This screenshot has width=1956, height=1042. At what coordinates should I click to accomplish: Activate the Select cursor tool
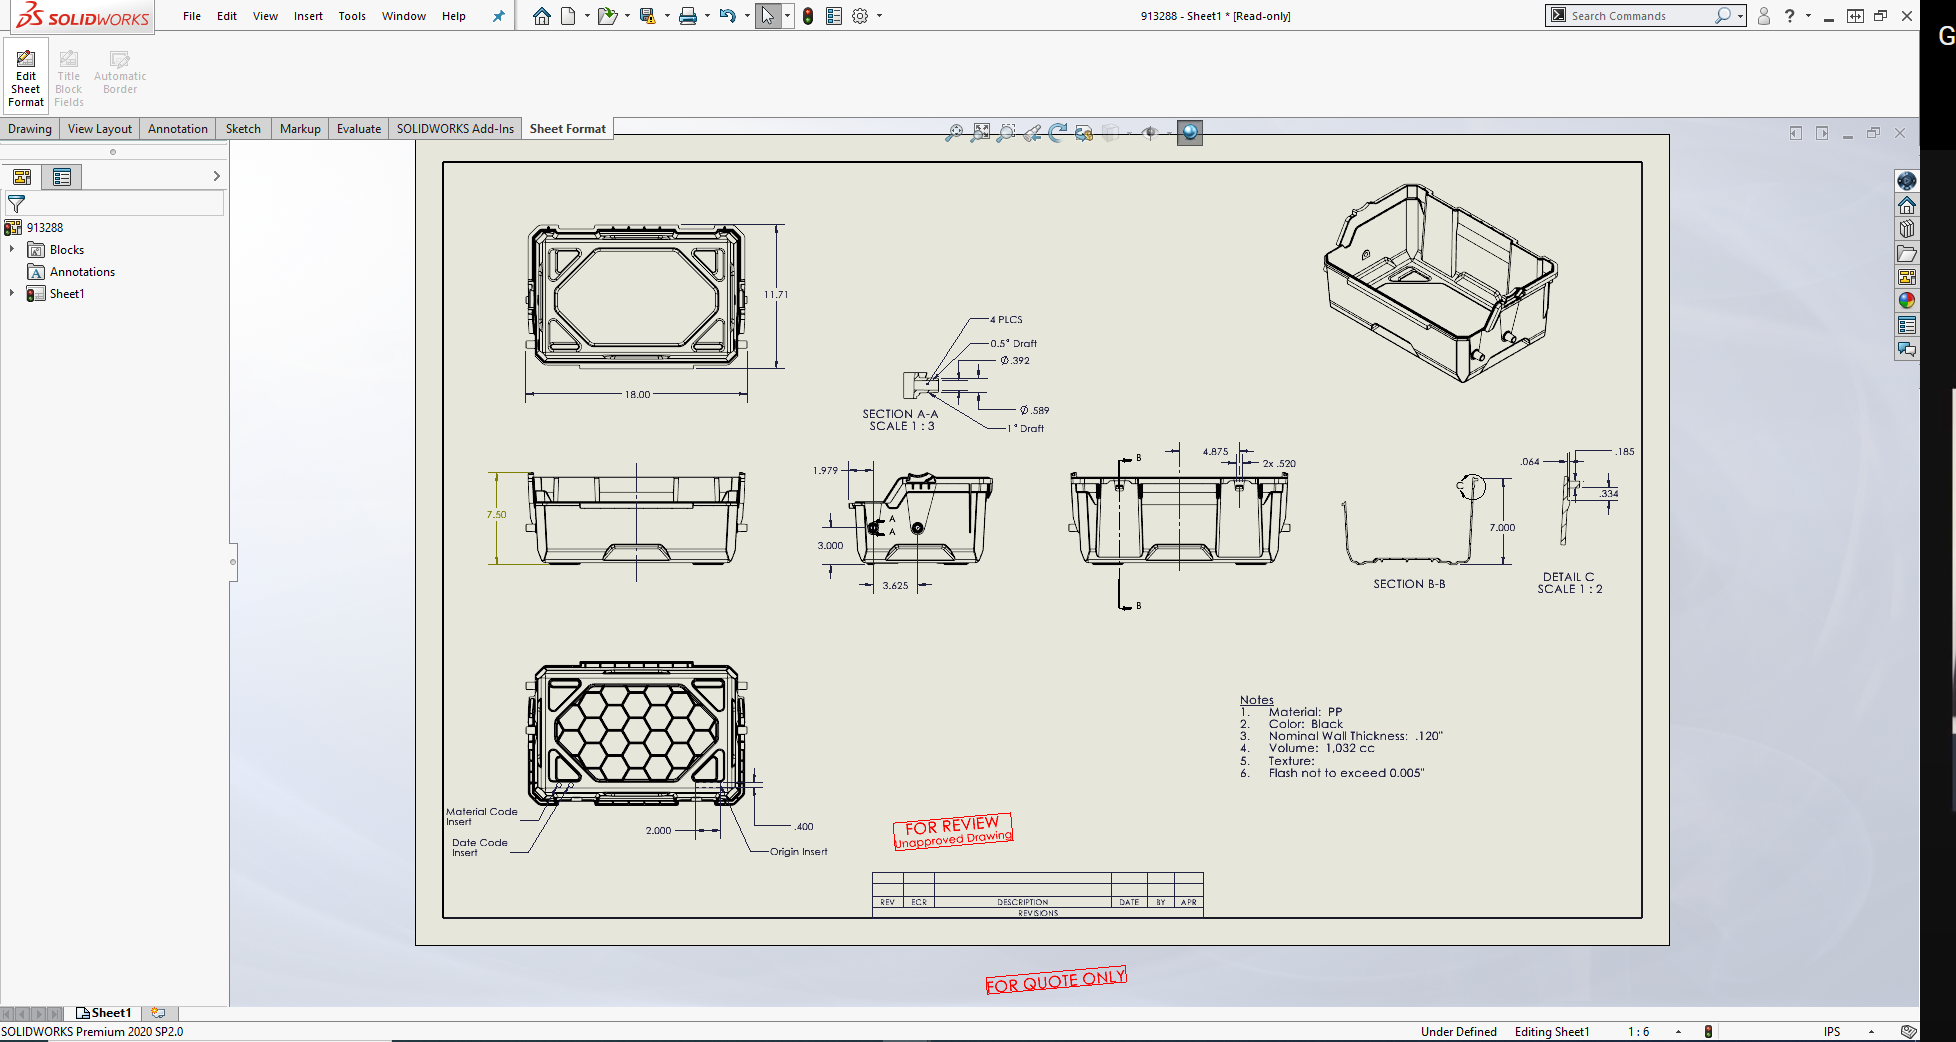coord(767,16)
